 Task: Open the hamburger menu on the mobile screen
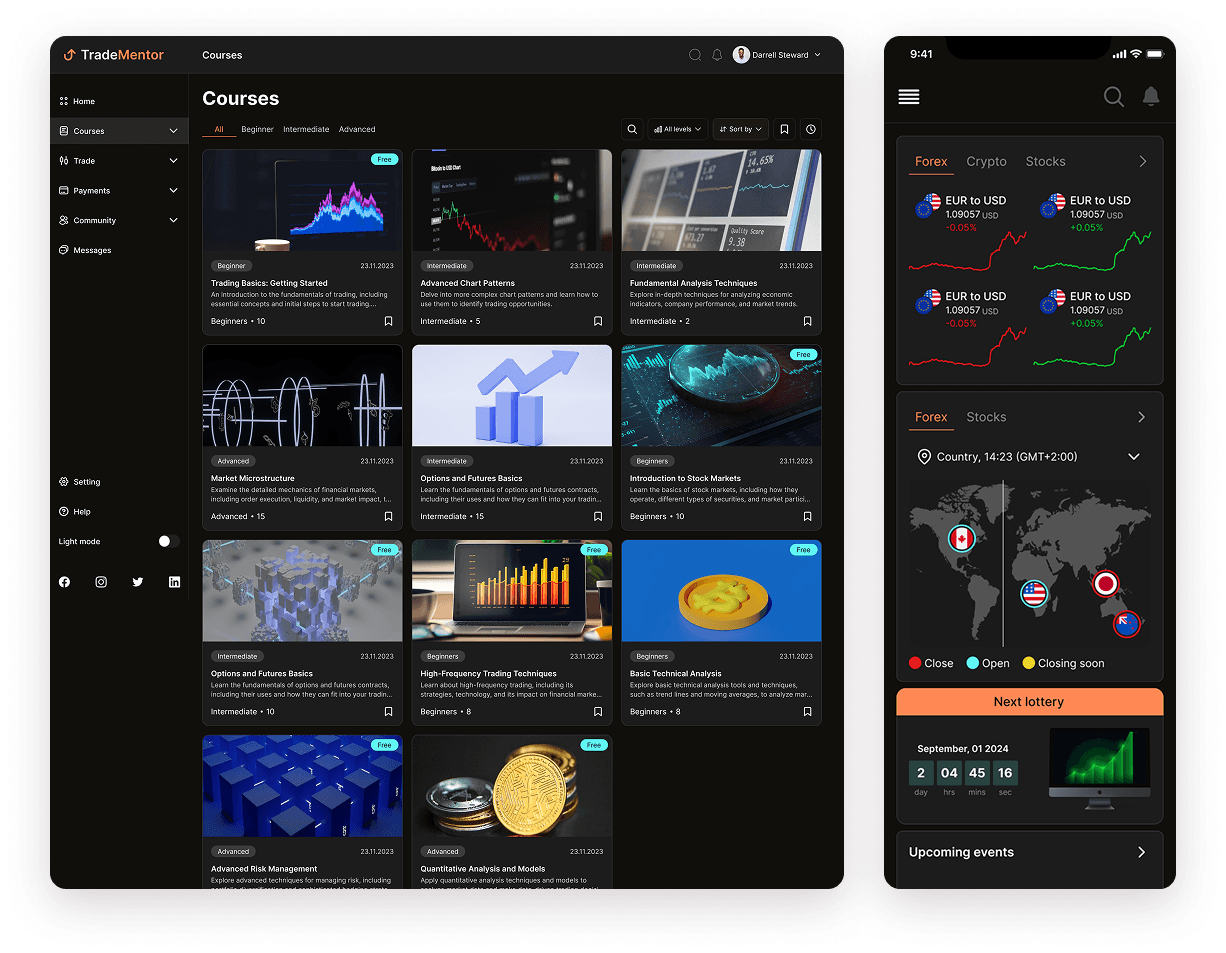click(x=908, y=97)
